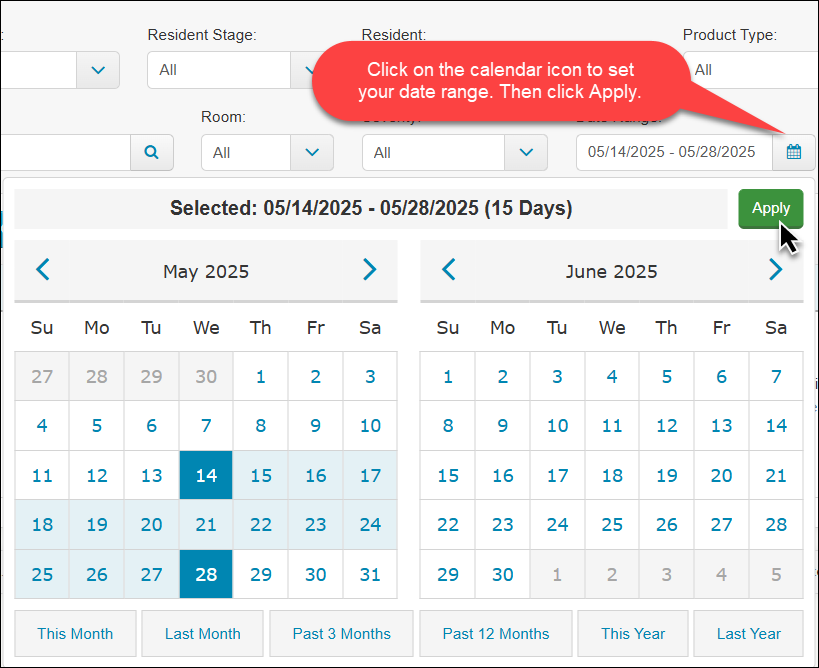This screenshot has width=819, height=668.
Task: Pick May 4 in the calendar
Action: pyautogui.click(x=42, y=425)
